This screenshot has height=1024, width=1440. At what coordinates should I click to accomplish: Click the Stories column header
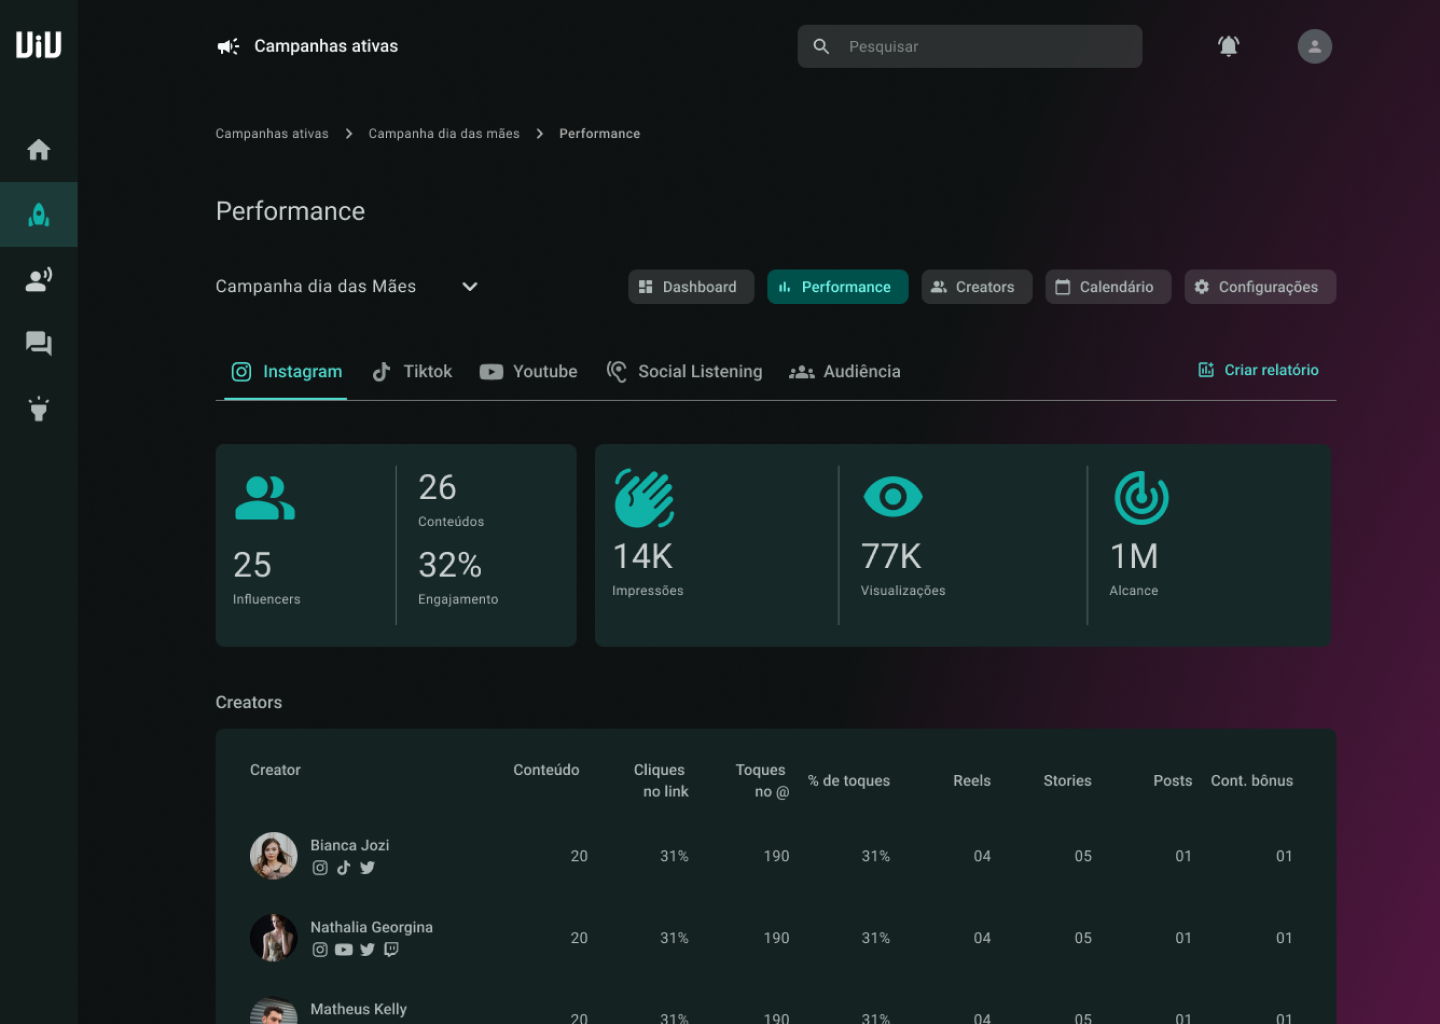tap(1067, 781)
